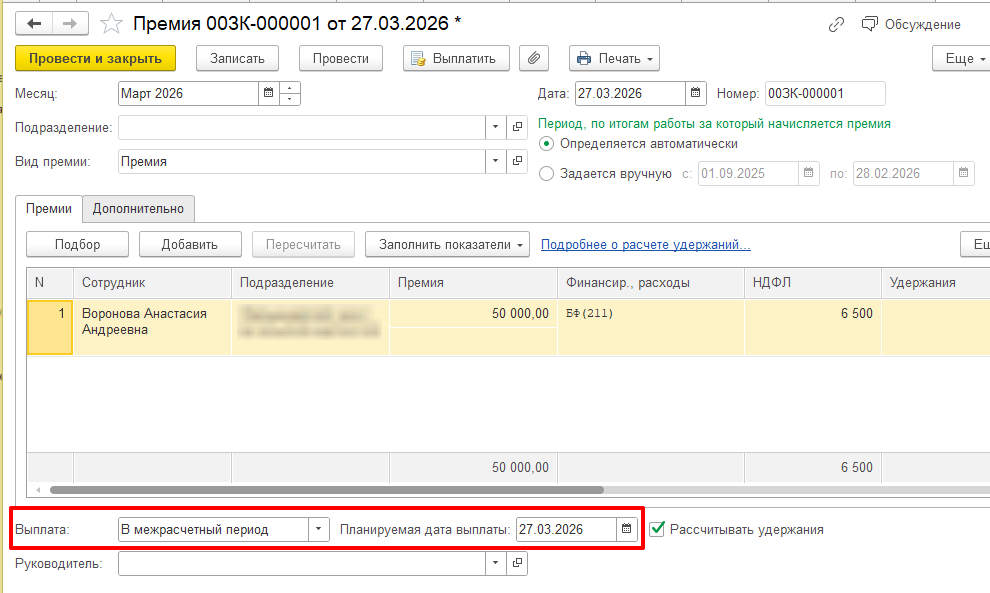990x593 pixels.
Task: Add document to favorites with star
Action: coord(112,24)
